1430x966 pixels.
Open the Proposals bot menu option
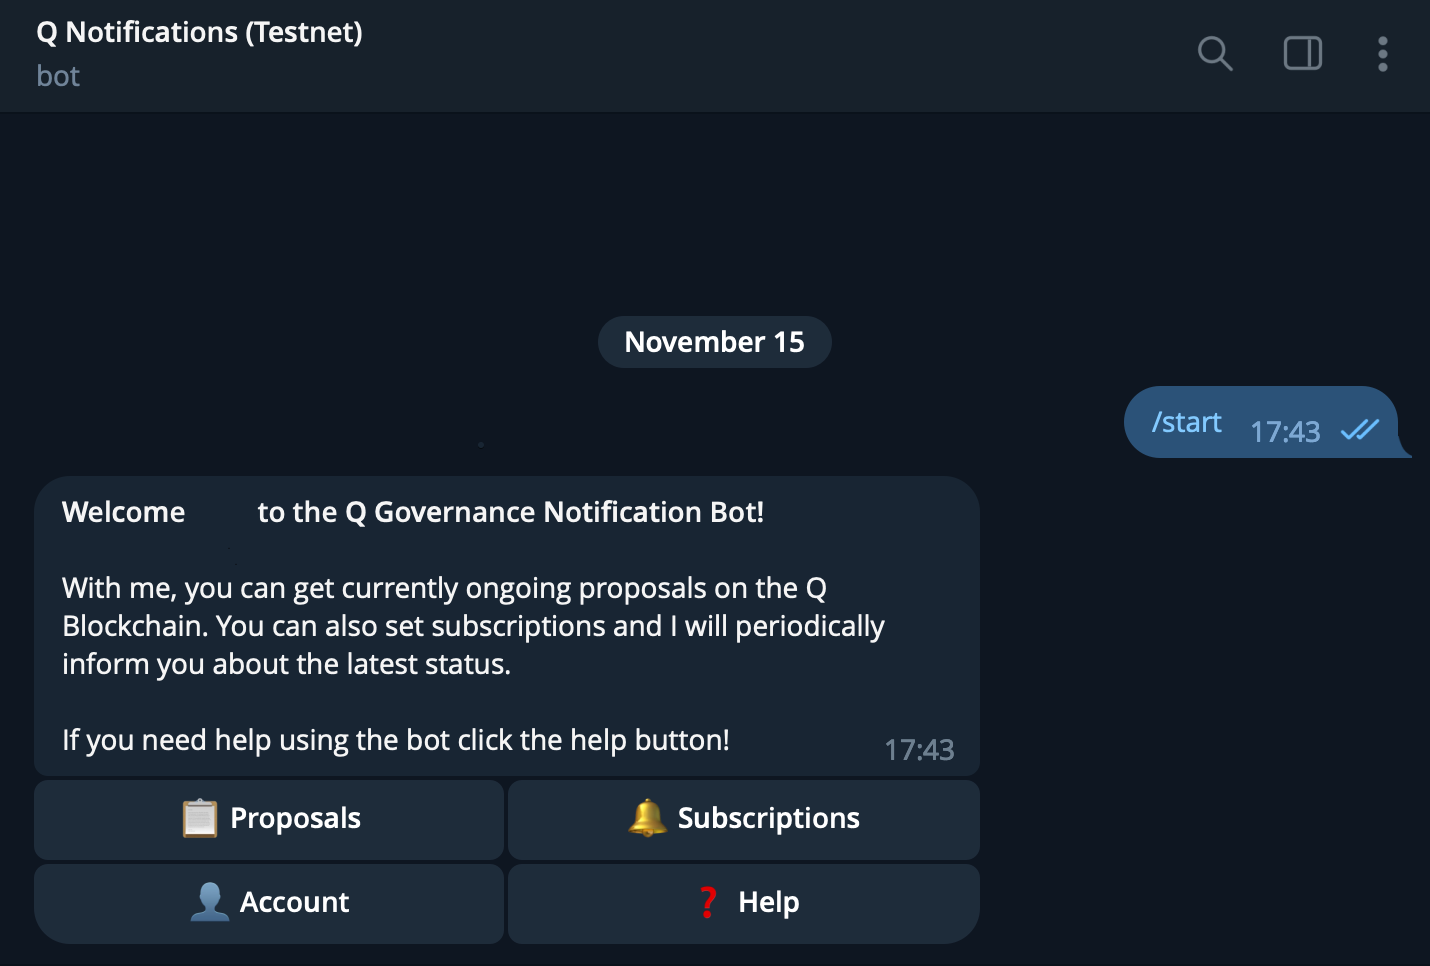(x=268, y=819)
